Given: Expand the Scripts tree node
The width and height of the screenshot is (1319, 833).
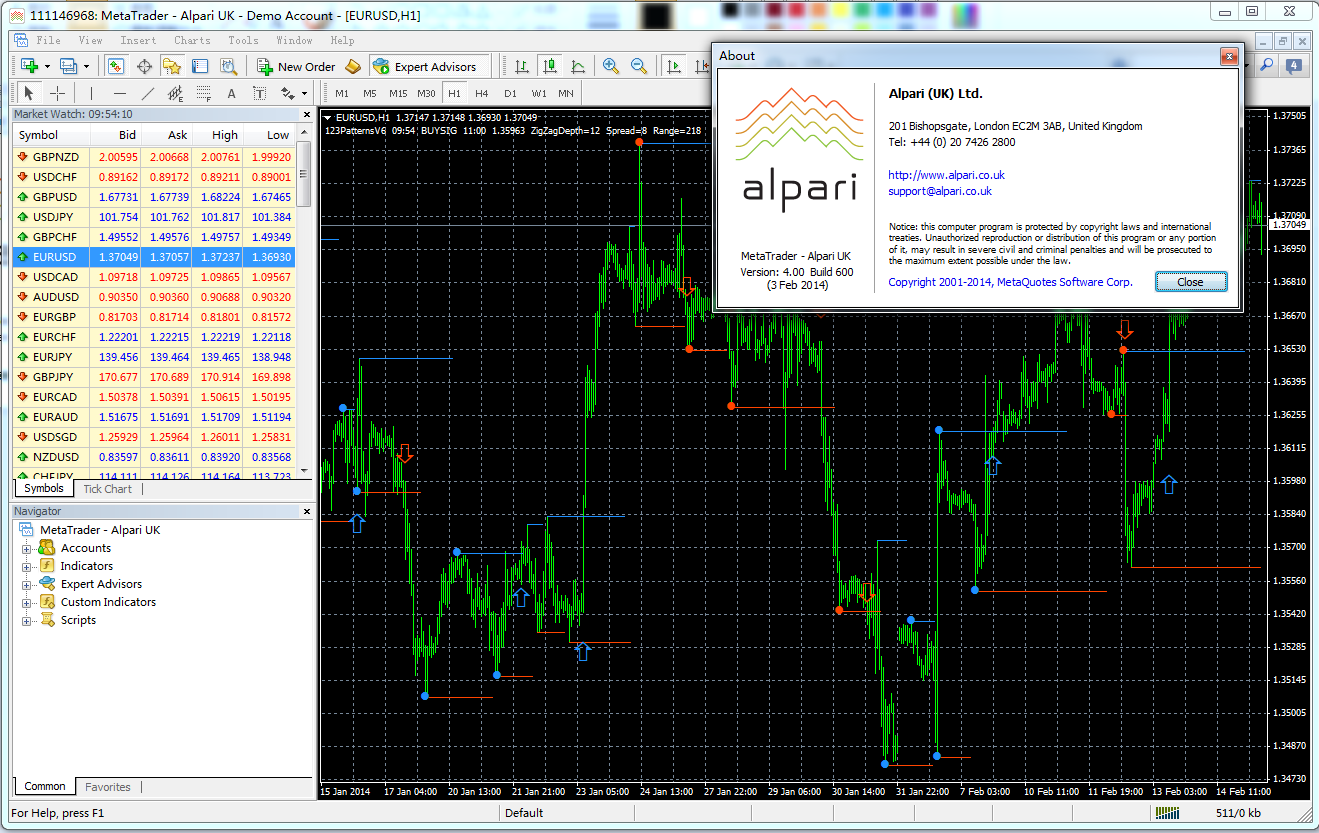Looking at the screenshot, I should [x=27, y=620].
